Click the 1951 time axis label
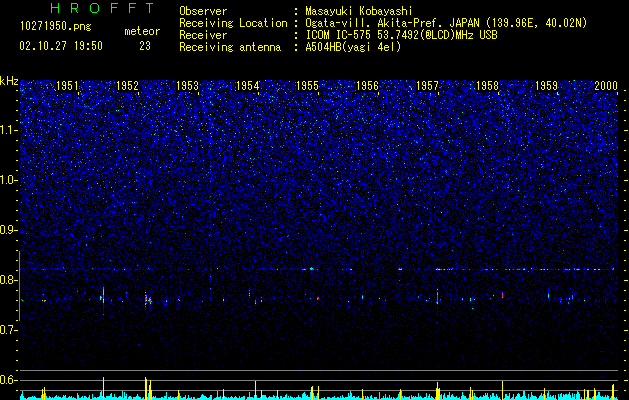 (67, 86)
